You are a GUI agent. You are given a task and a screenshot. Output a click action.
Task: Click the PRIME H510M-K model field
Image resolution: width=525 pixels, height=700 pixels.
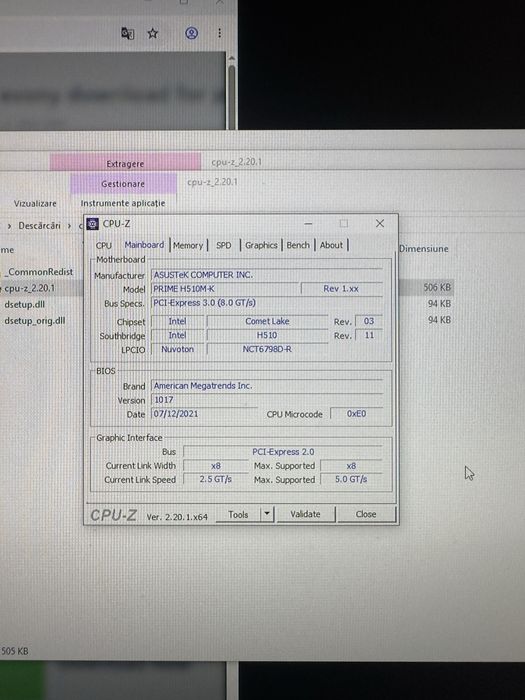point(225,289)
